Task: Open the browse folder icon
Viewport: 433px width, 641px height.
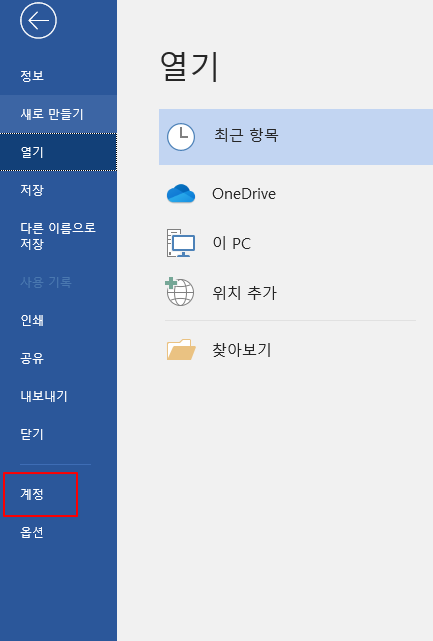Action: point(181,350)
